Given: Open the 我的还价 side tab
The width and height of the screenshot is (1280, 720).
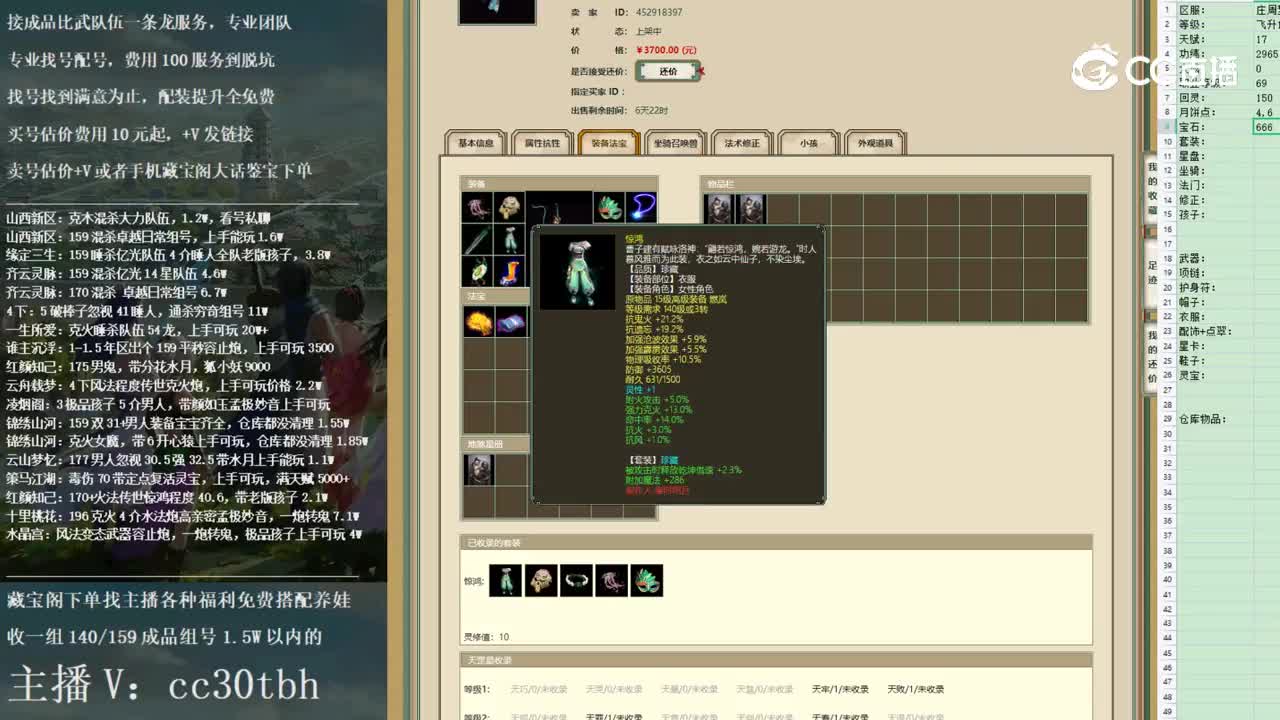Looking at the screenshot, I should (1151, 356).
